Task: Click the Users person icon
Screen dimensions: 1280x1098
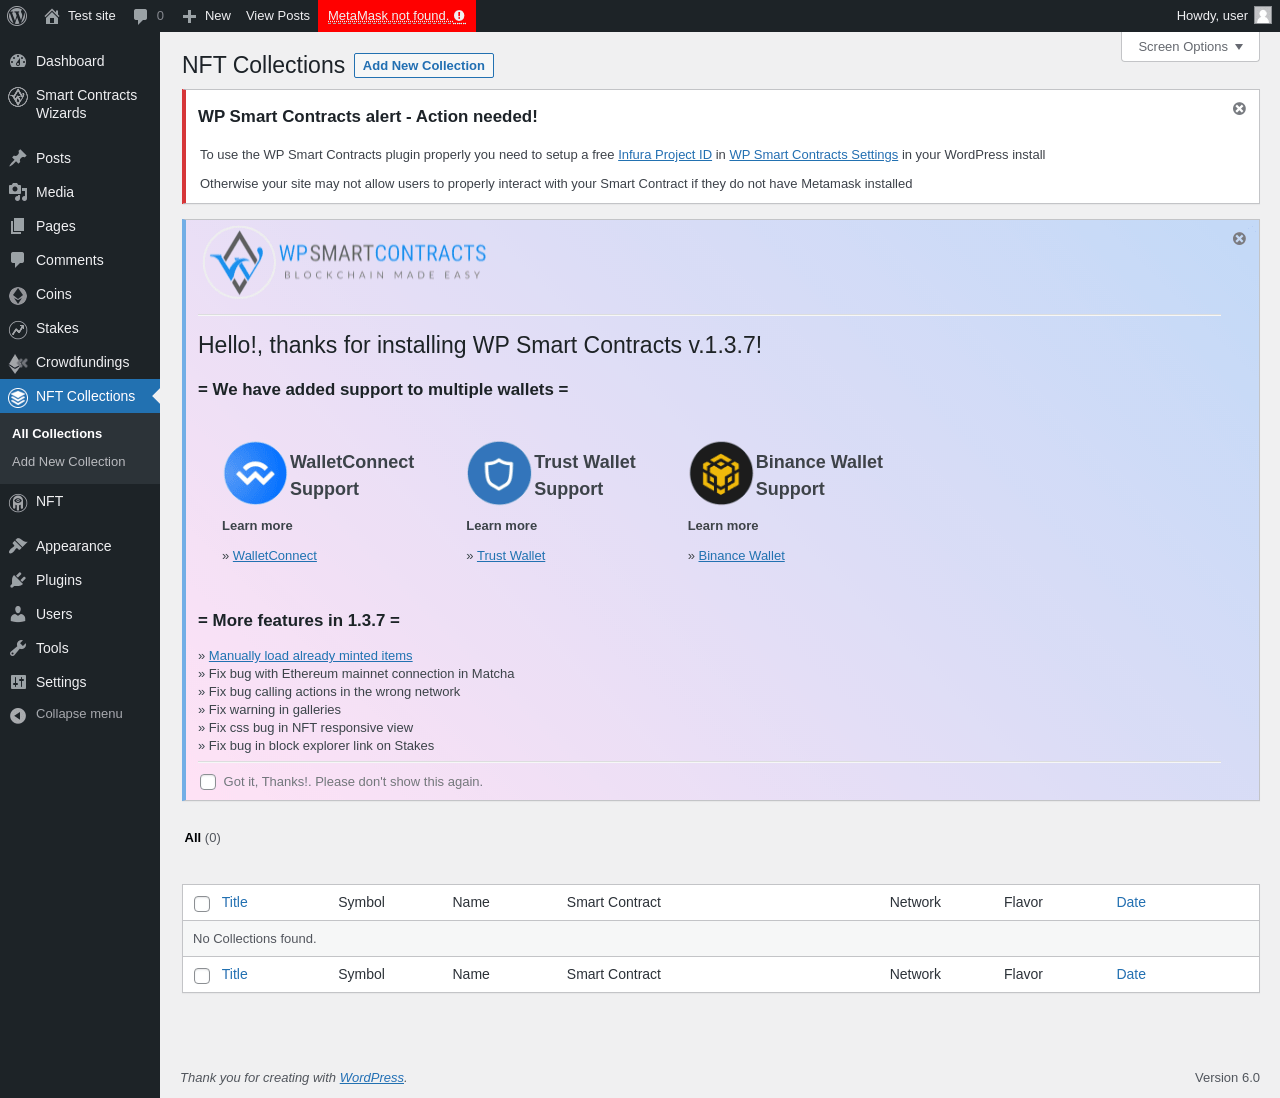Action: click(x=18, y=614)
